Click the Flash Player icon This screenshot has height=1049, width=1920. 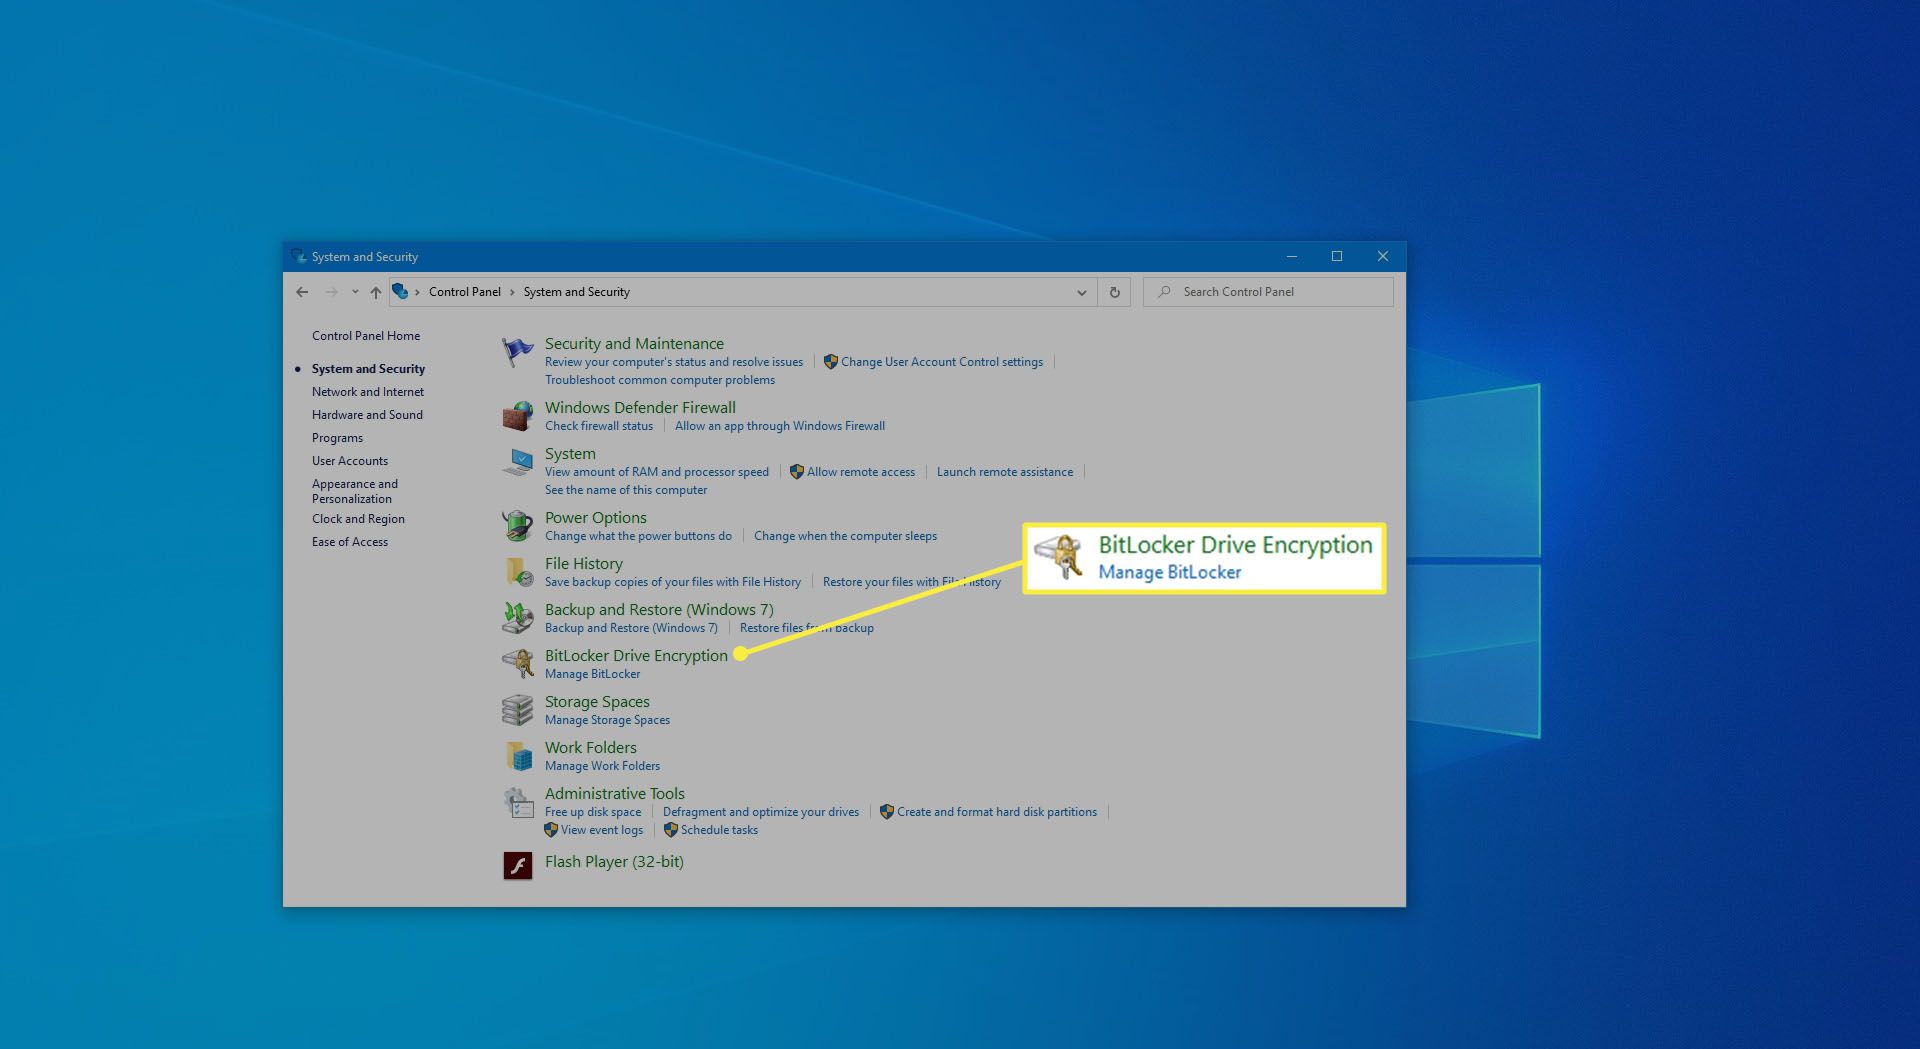517,865
